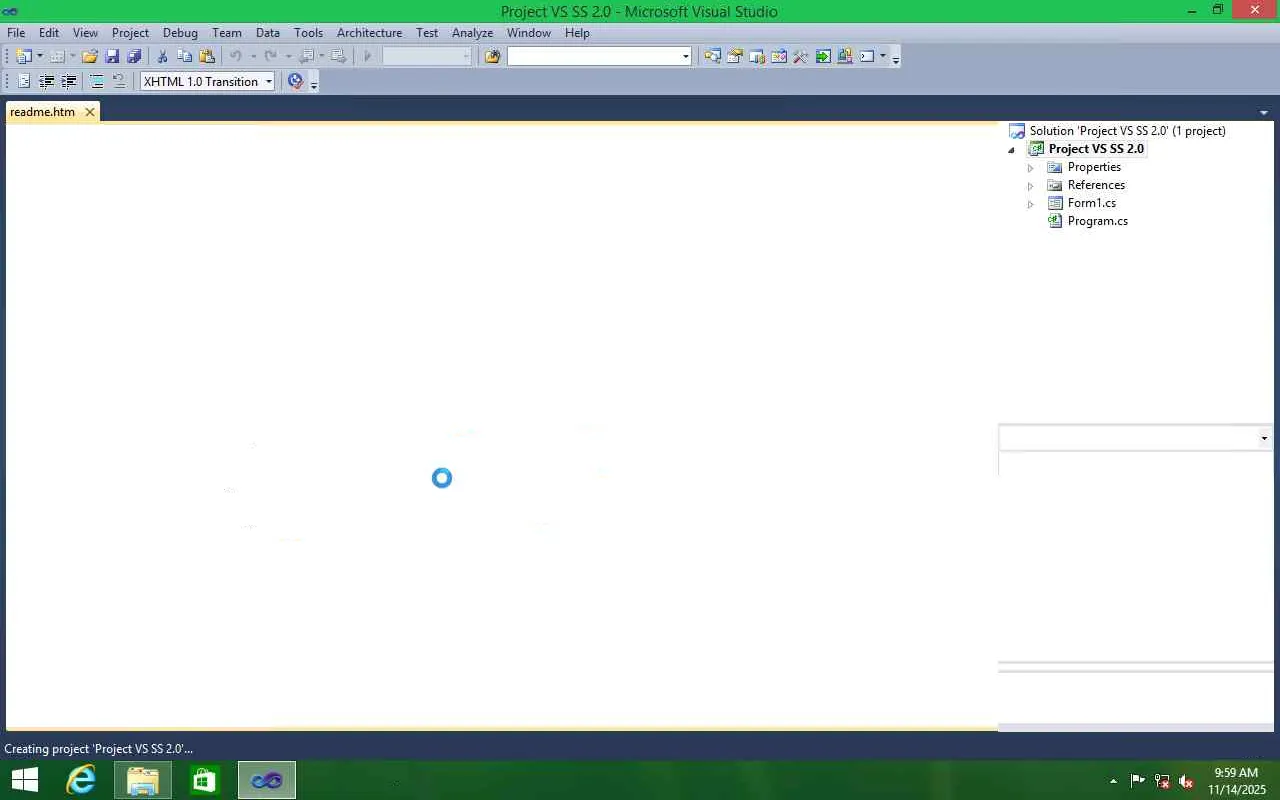This screenshot has width=1280, height=800.
Task: Open Solution Explorer from the toolbar icon
Action: (712, 57)
